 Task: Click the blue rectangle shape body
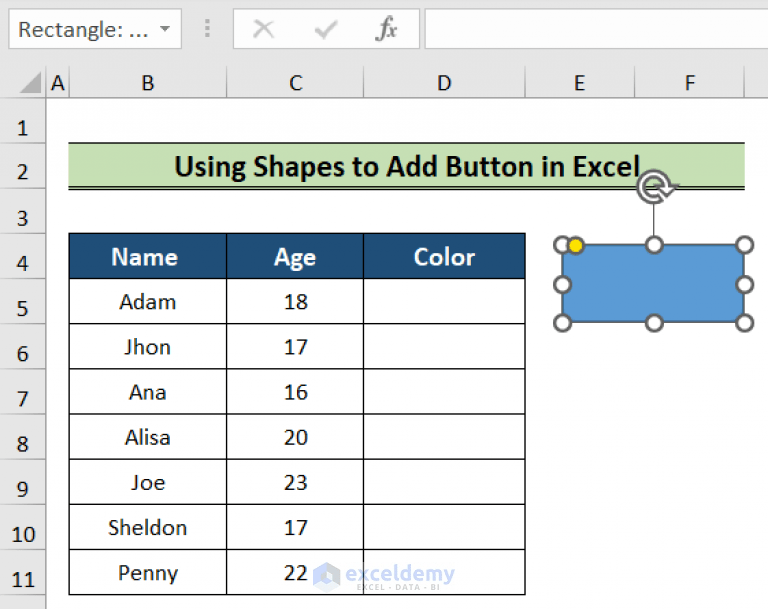click(653, 284)
